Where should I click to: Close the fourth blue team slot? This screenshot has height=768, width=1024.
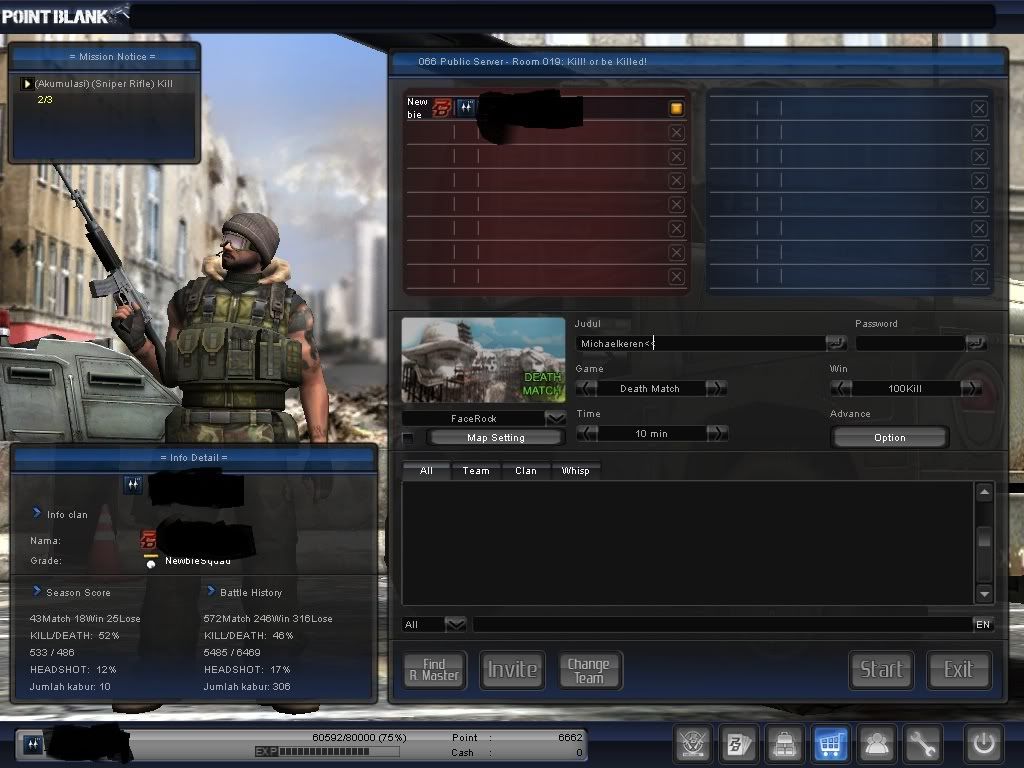coord(979,180)
